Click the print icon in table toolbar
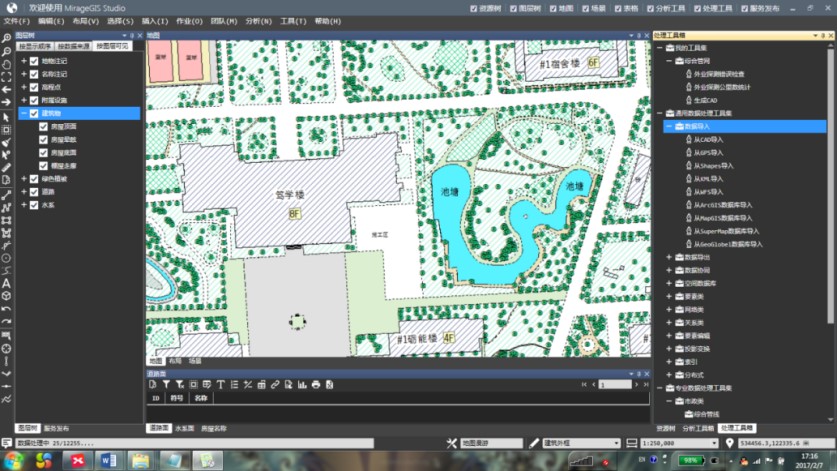 [316, 384]
